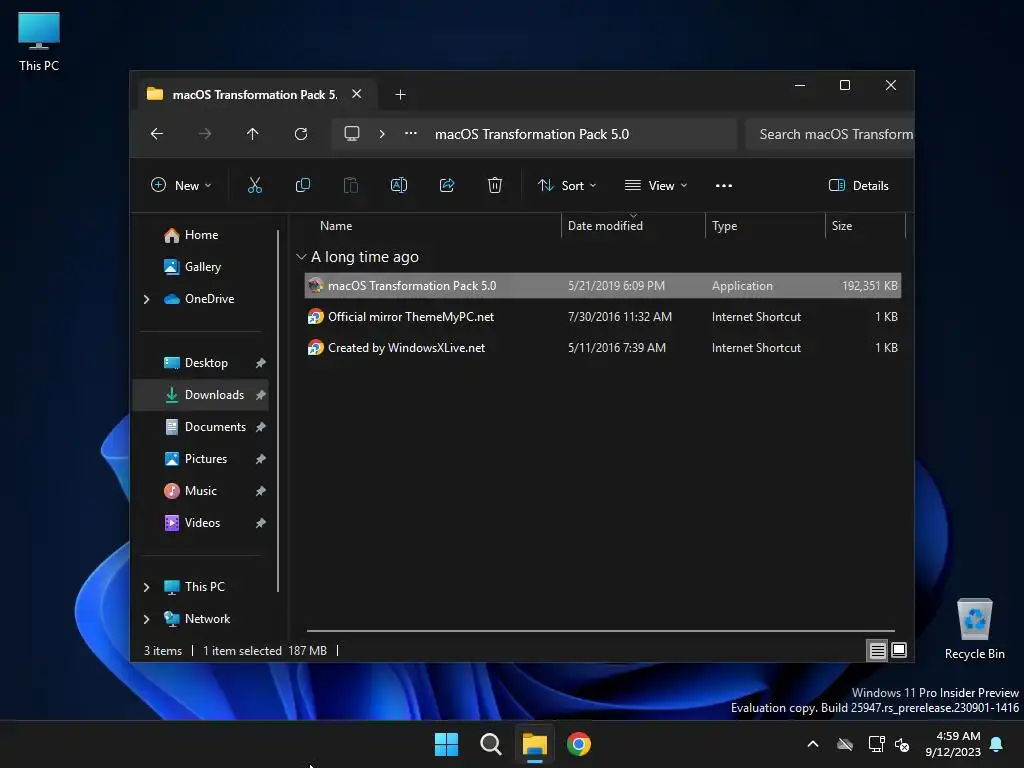Close the macOS Transformation Pack tab
Image resolution: width=1024 pixels, height=768 pixels.
(x=357, y=94)
